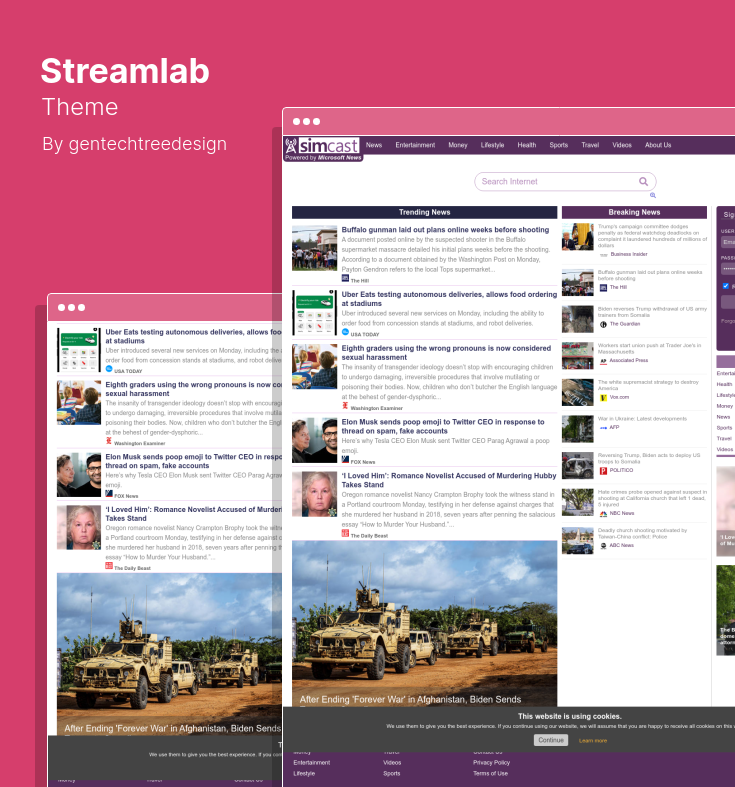735x787 pixels.
Task: Click the Washington Examiner source icon in the back window
Action: [x=108, y=441]
